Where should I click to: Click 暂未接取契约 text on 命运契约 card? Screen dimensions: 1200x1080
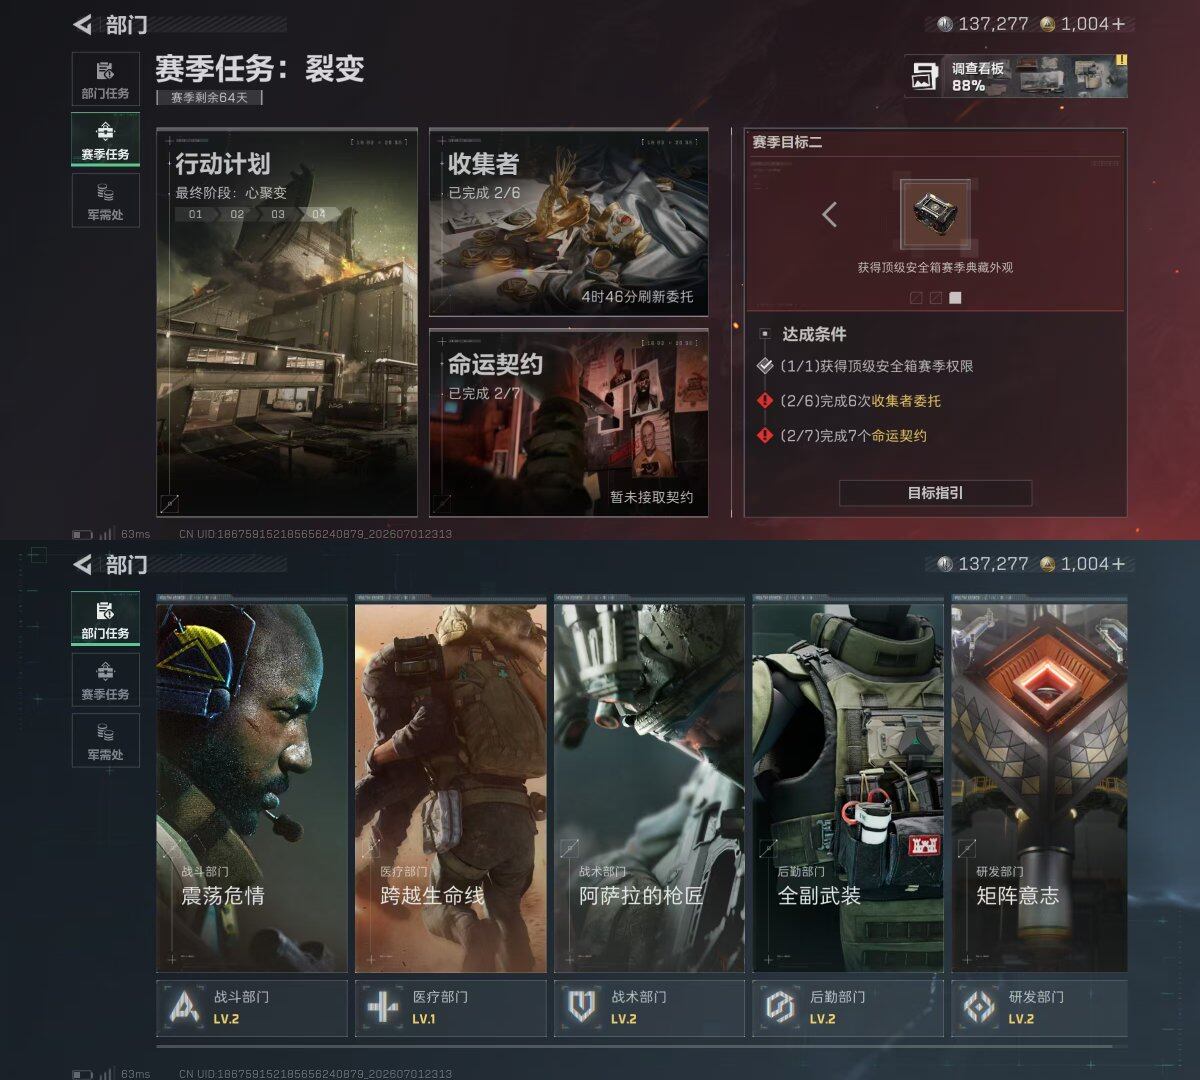(x=652, y=497)
